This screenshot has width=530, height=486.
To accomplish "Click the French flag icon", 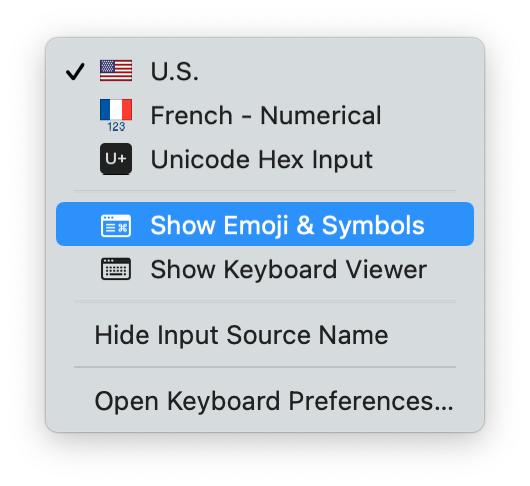I will (116, 110).
